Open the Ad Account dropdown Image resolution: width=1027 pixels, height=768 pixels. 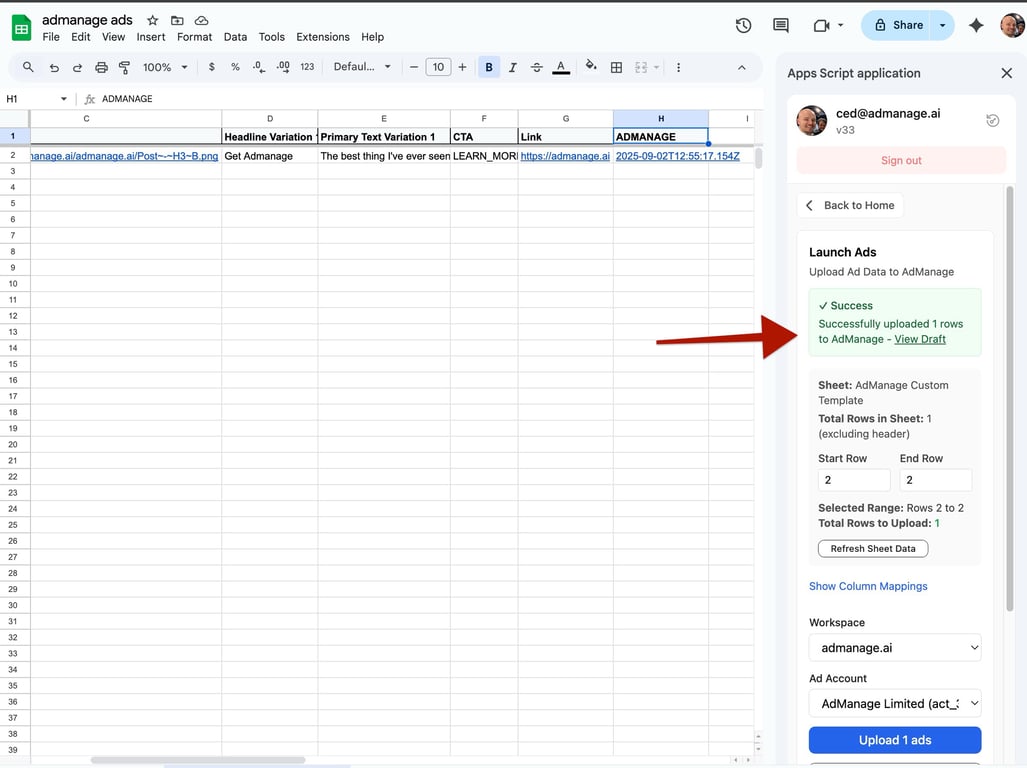point(895,703)
